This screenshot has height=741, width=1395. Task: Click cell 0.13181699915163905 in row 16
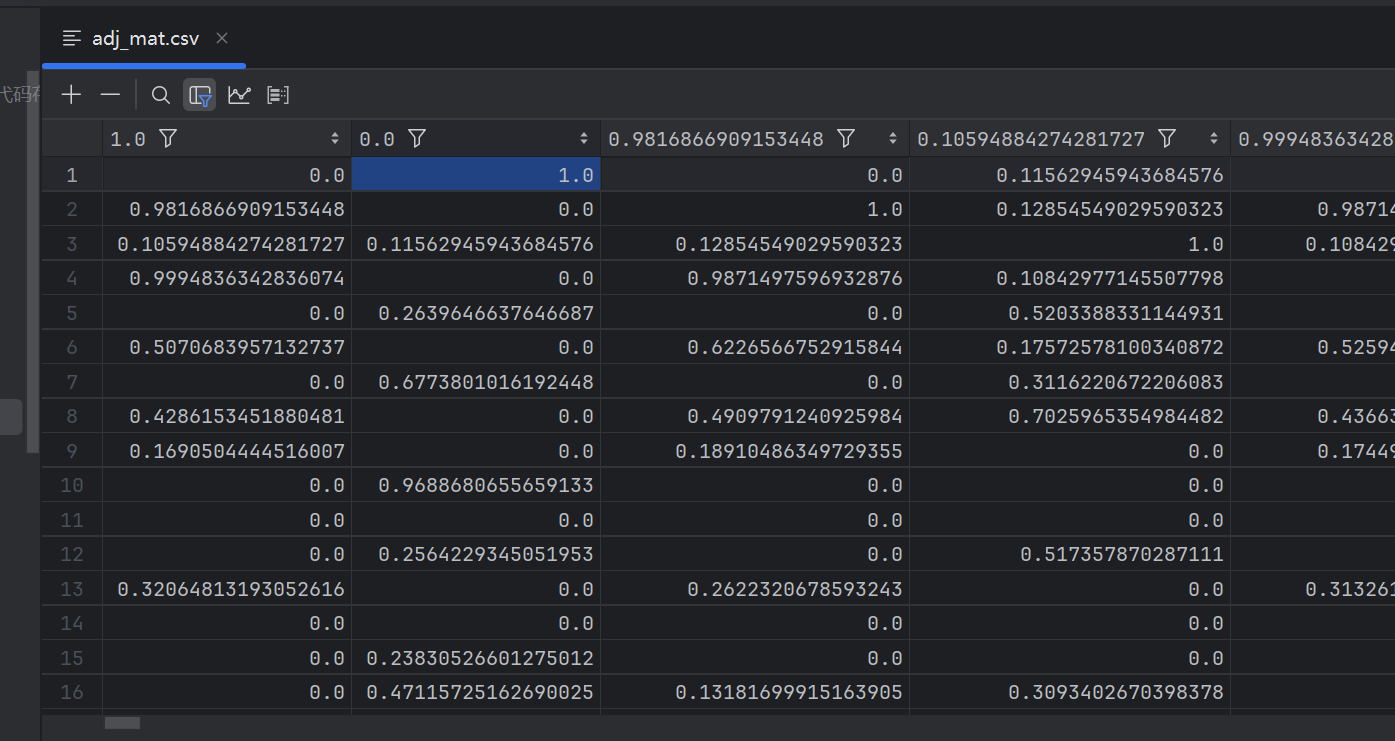point(755,692)
